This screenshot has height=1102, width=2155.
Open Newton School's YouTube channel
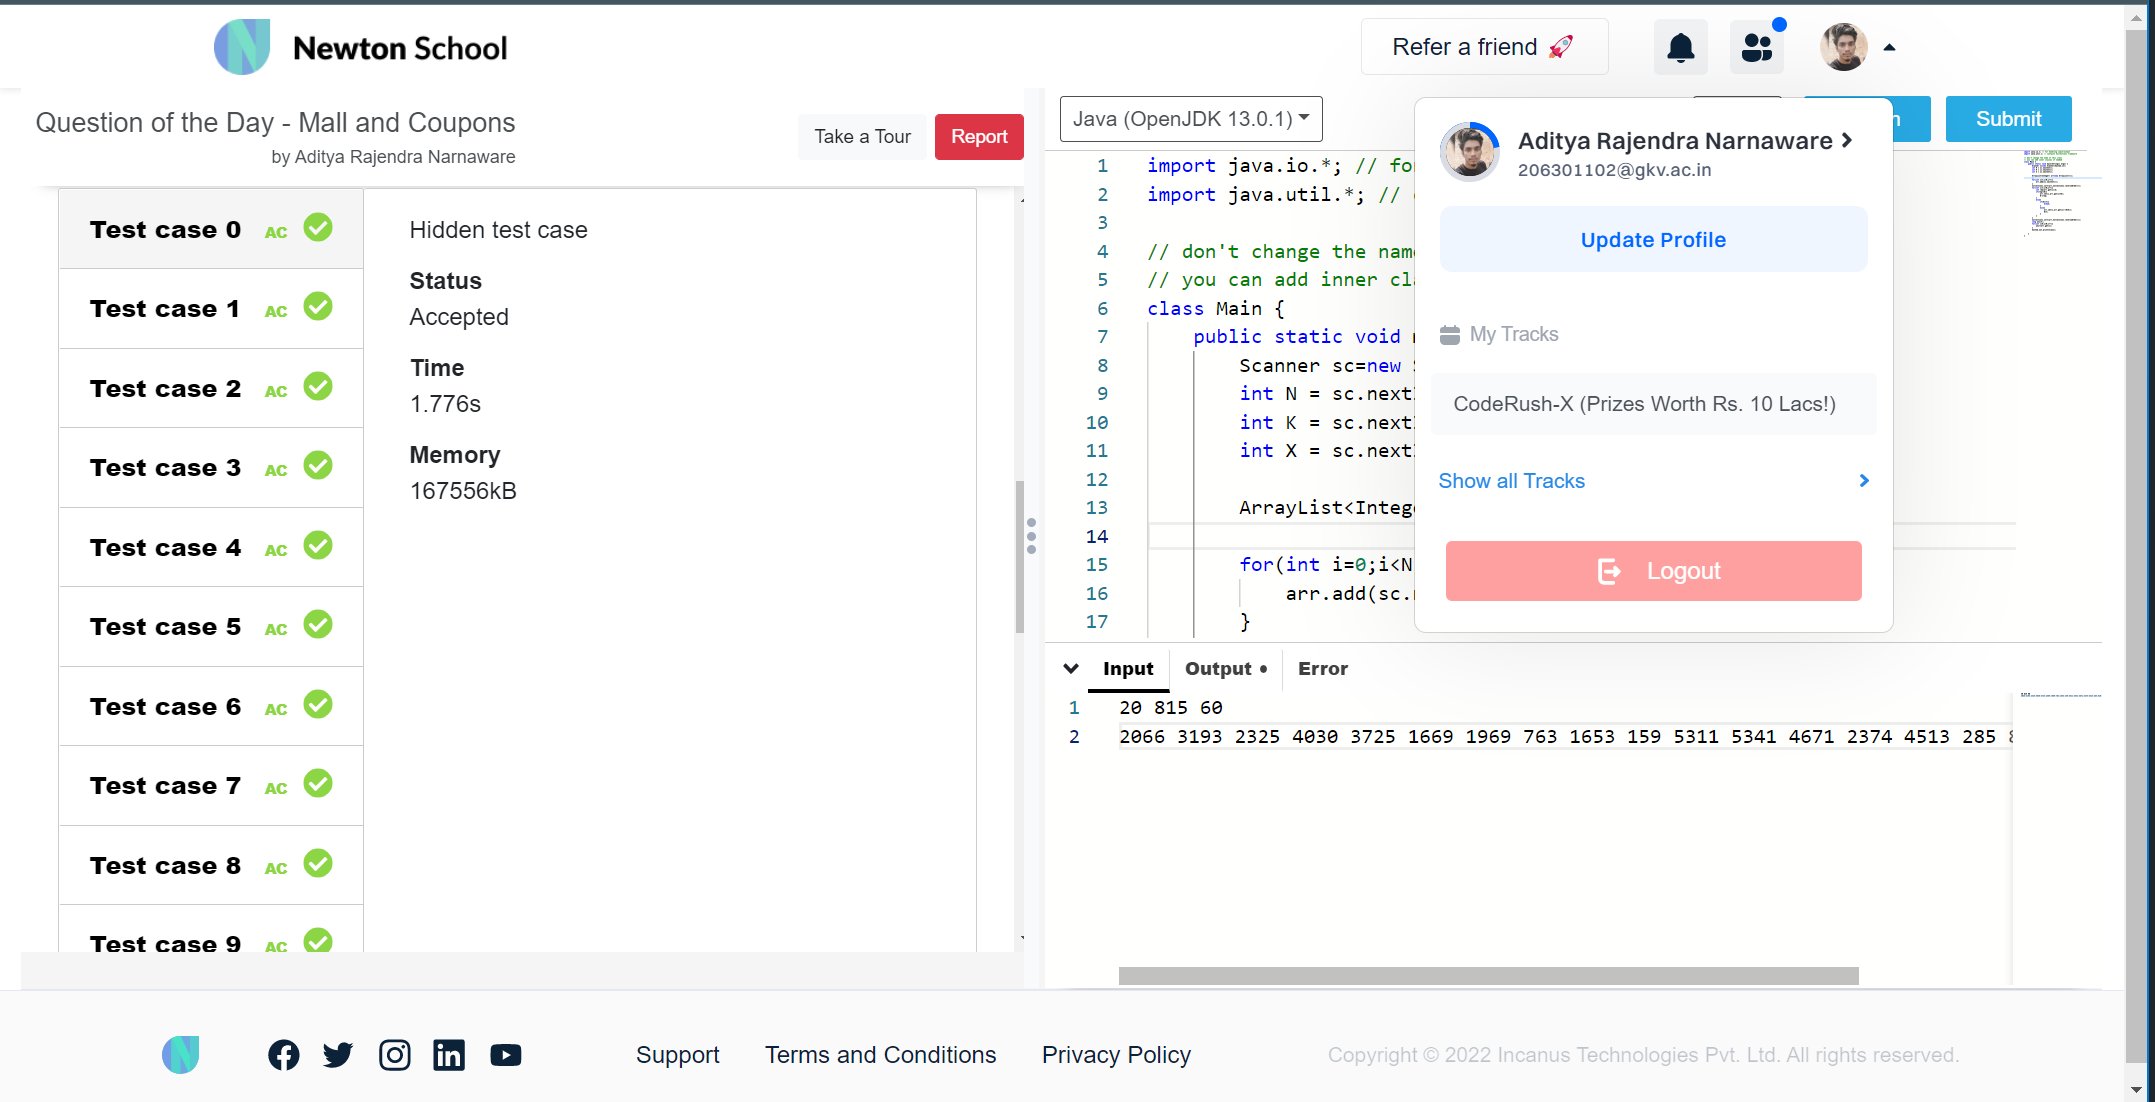(x=505, y=1054)
